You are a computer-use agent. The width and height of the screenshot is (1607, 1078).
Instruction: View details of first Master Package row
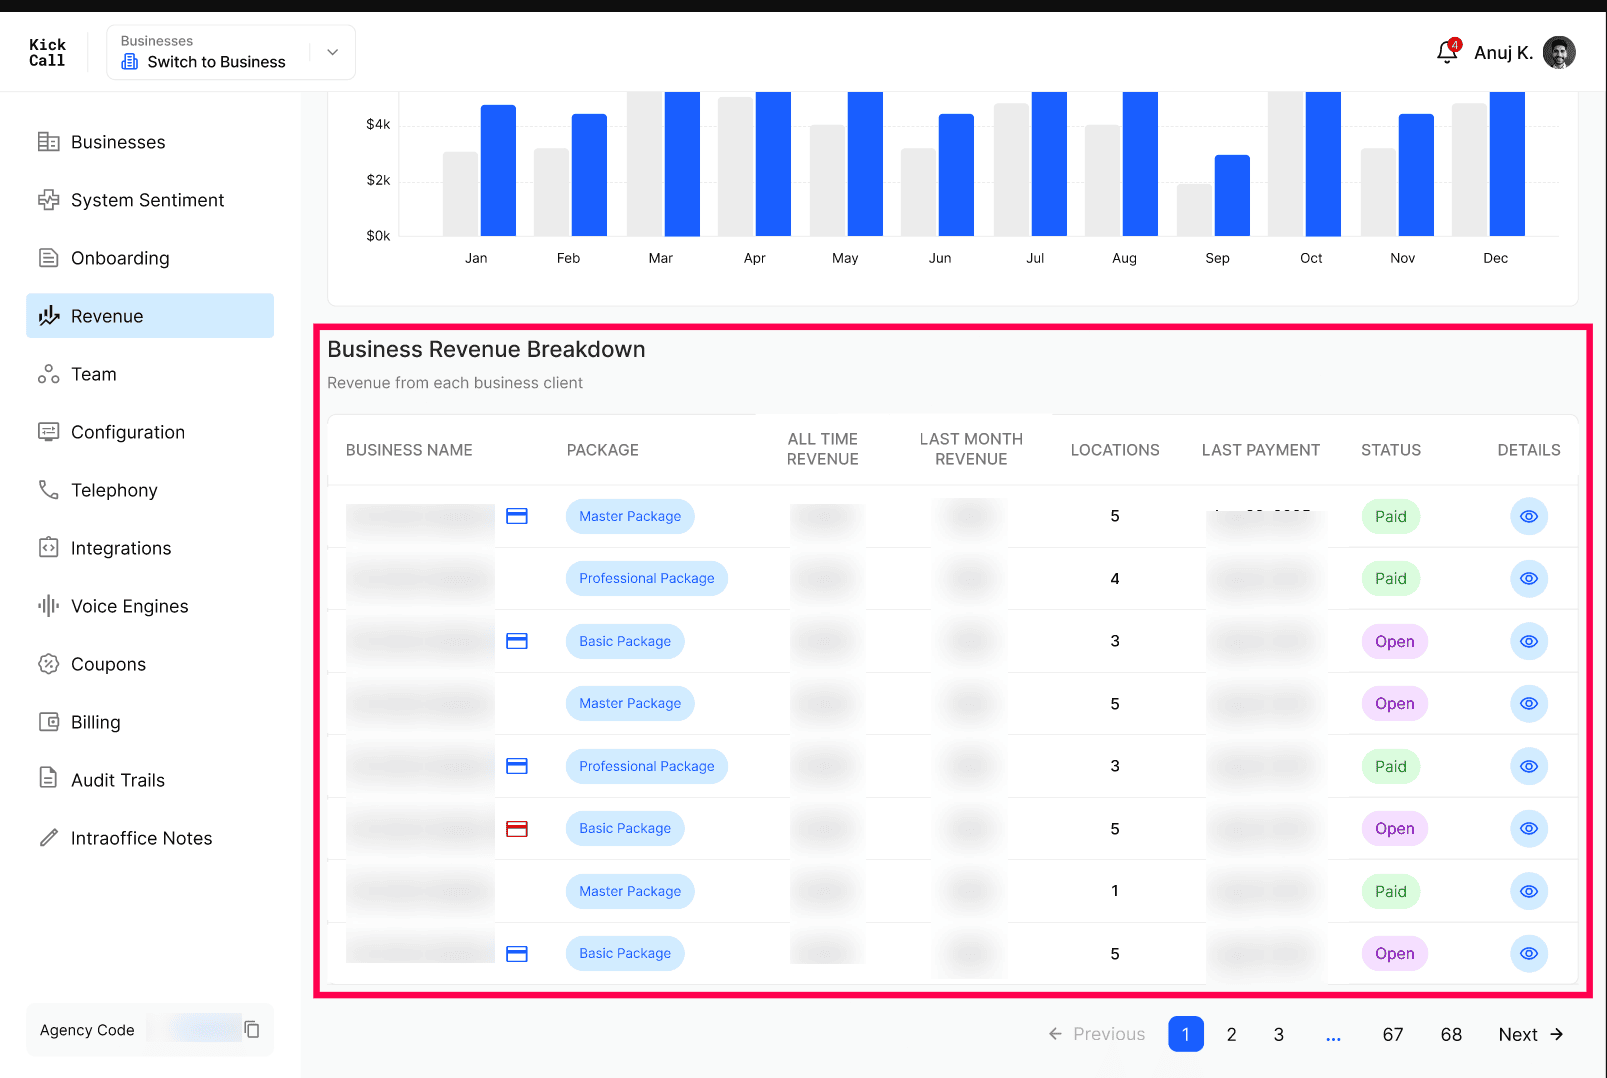coord(1529,516)
